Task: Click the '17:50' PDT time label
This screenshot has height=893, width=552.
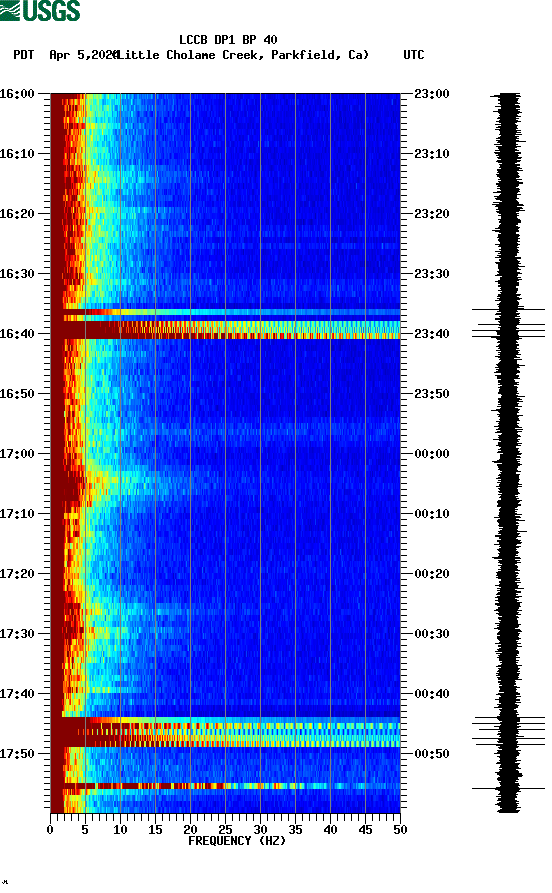Action: point(17,753)
